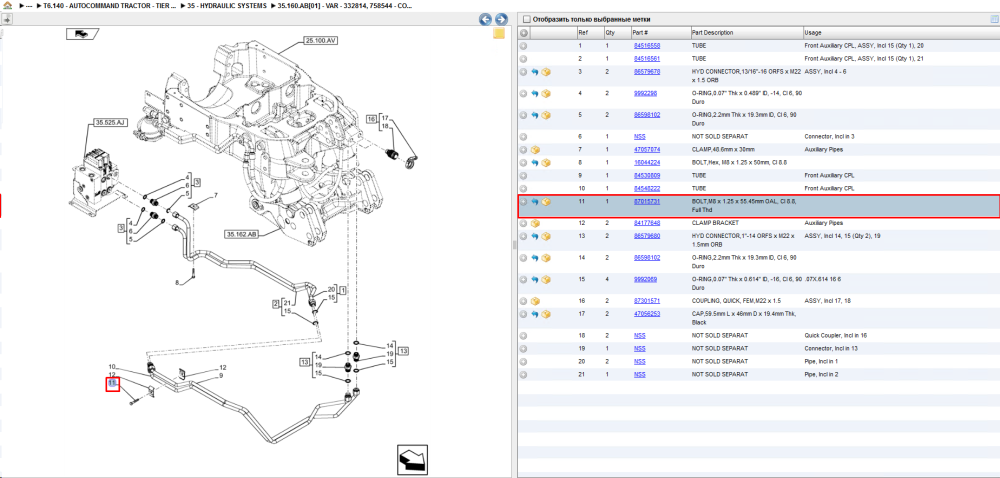Sort by Qty column header
The height and width of the screenshot is (478, 1000).
(x=616, y=33)
